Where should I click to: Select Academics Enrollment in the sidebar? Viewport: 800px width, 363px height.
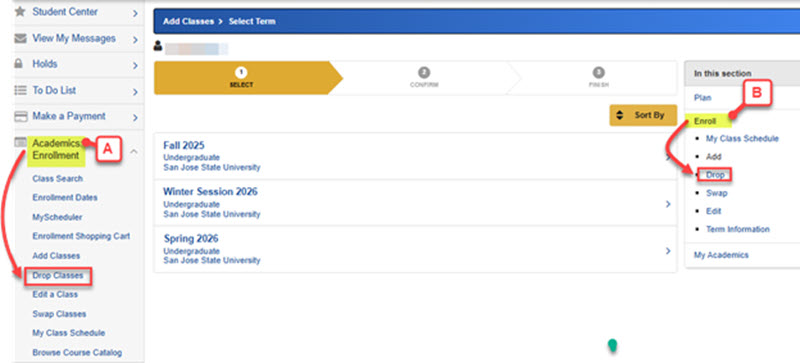(56, 150)
